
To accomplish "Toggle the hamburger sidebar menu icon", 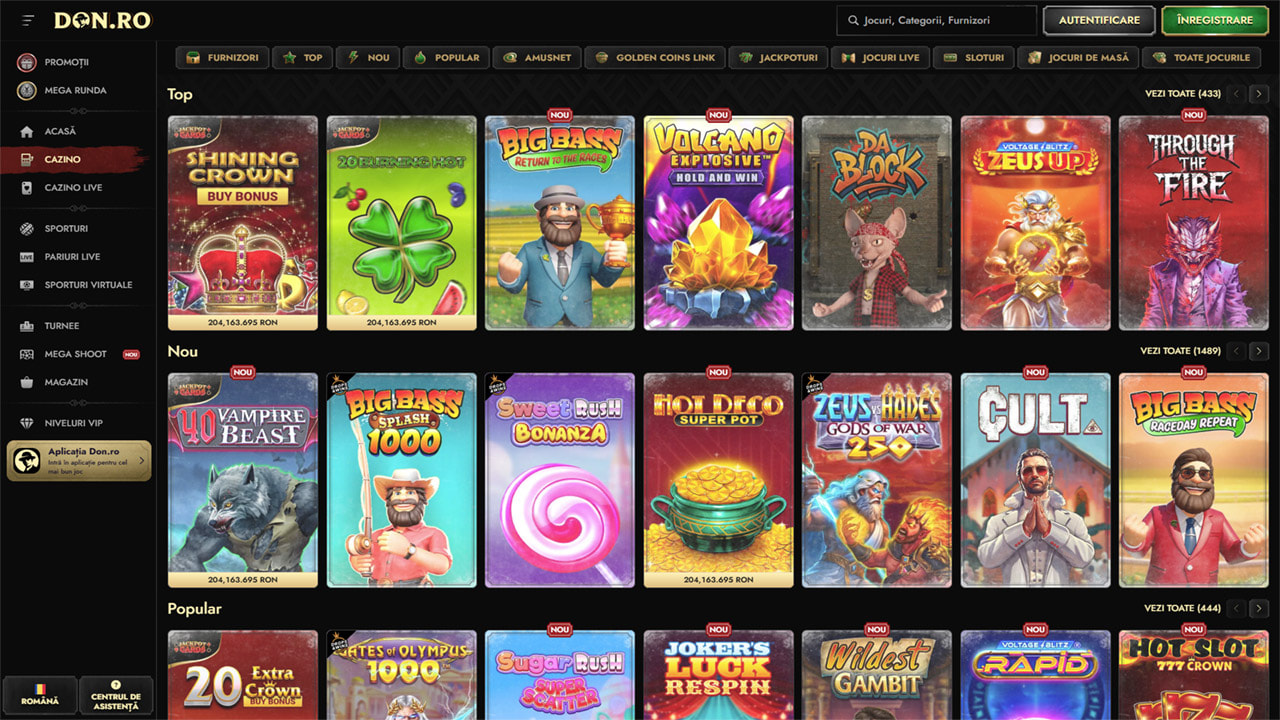I will click(x=28, y=20).
